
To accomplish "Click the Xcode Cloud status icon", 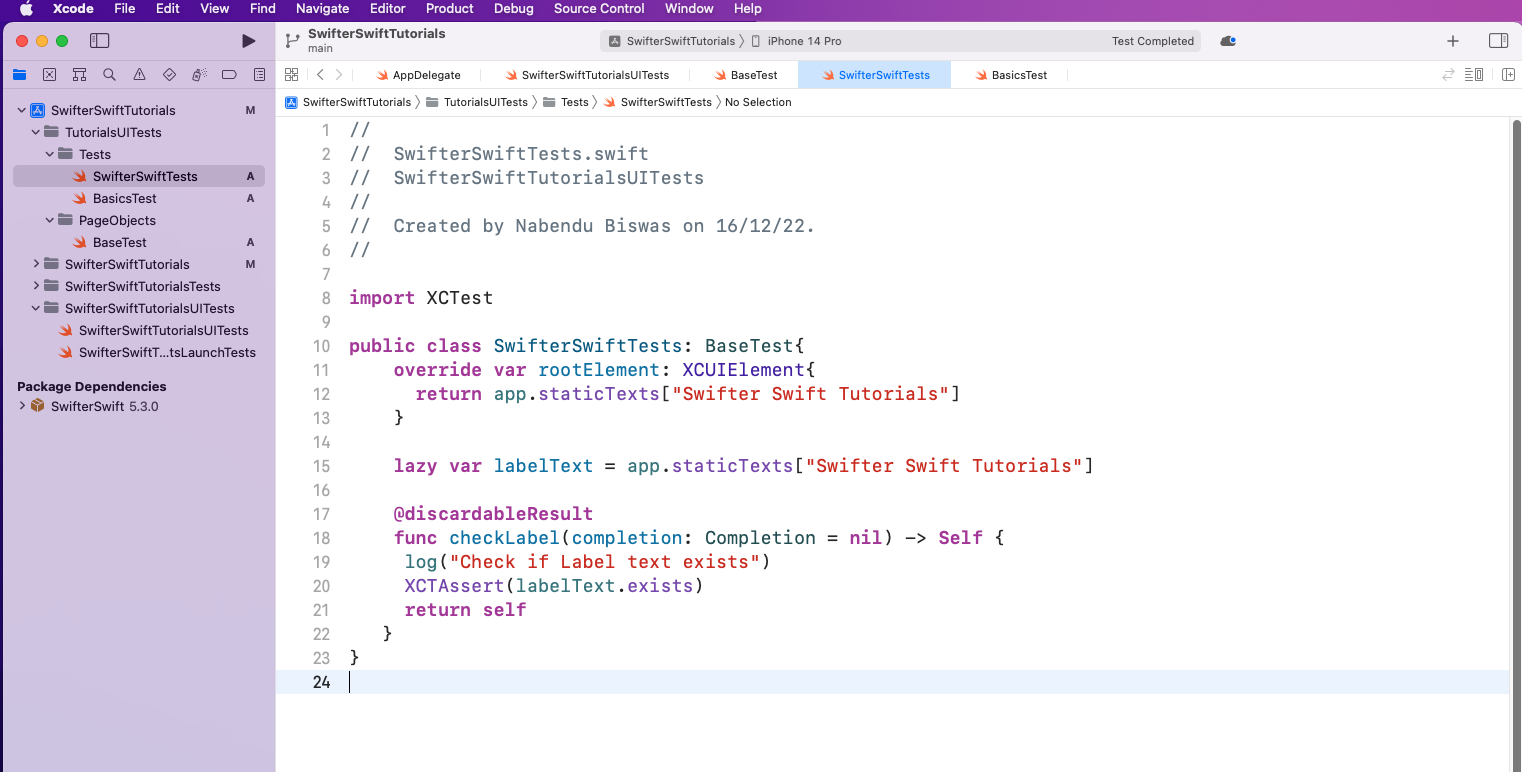I will click(1229, 41).
